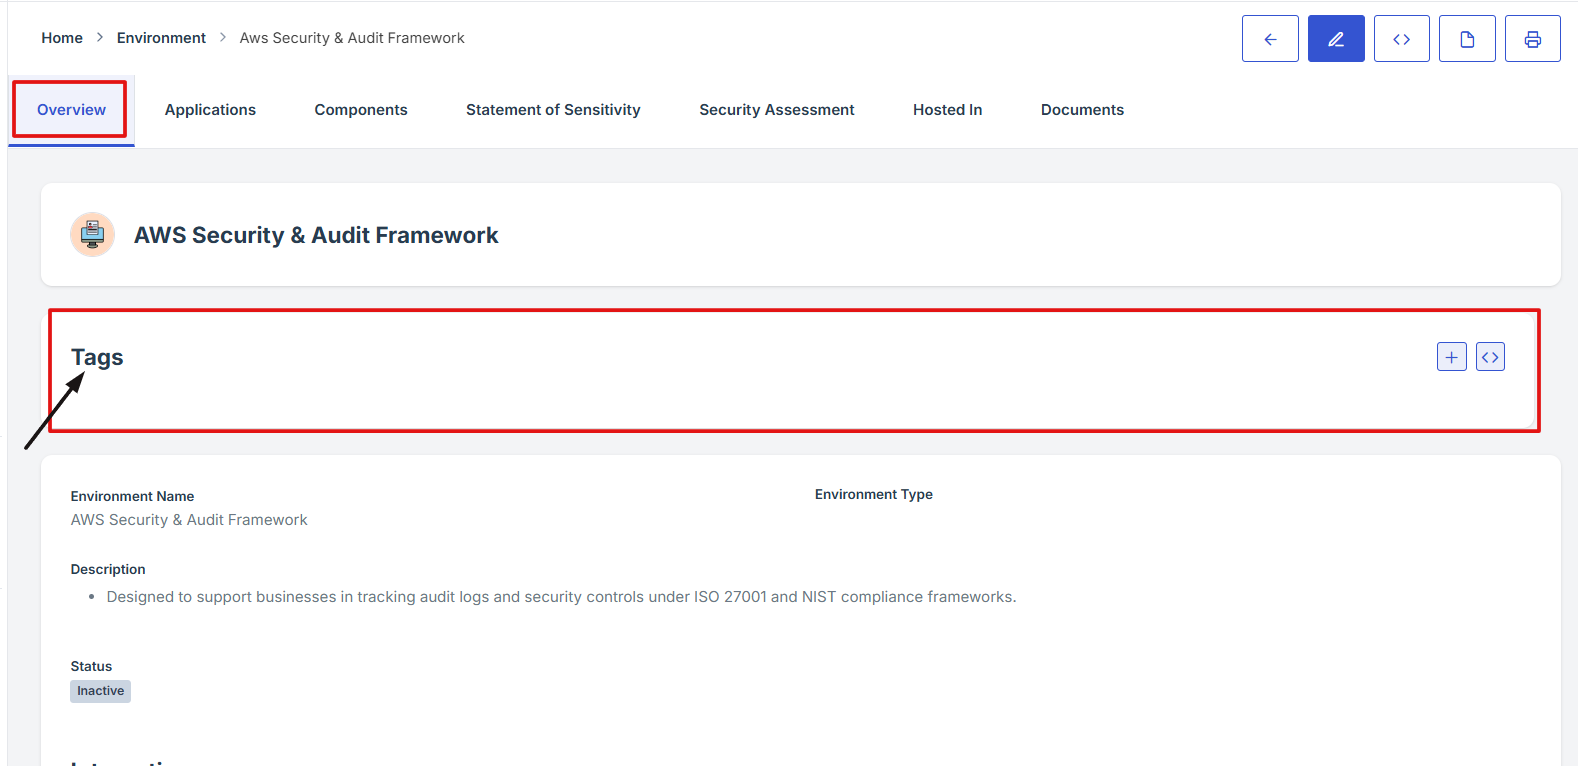Click the Environment breadcrumb link

161,38
